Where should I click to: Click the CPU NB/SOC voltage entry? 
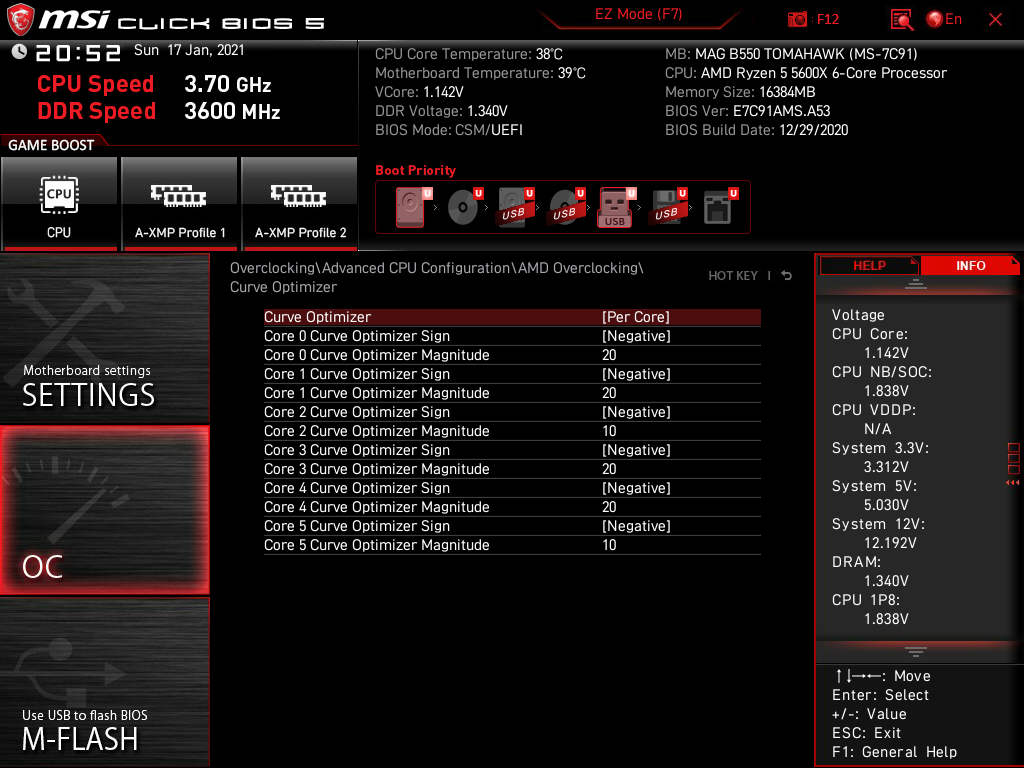pos(882,381)
